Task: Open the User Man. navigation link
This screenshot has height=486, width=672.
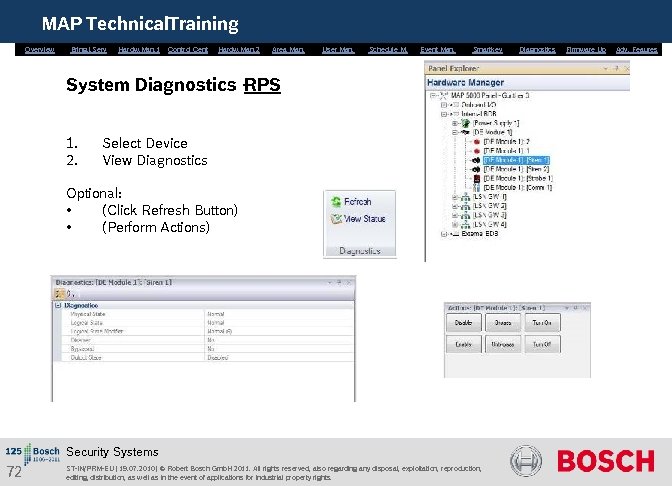Action: pos(338,50)
